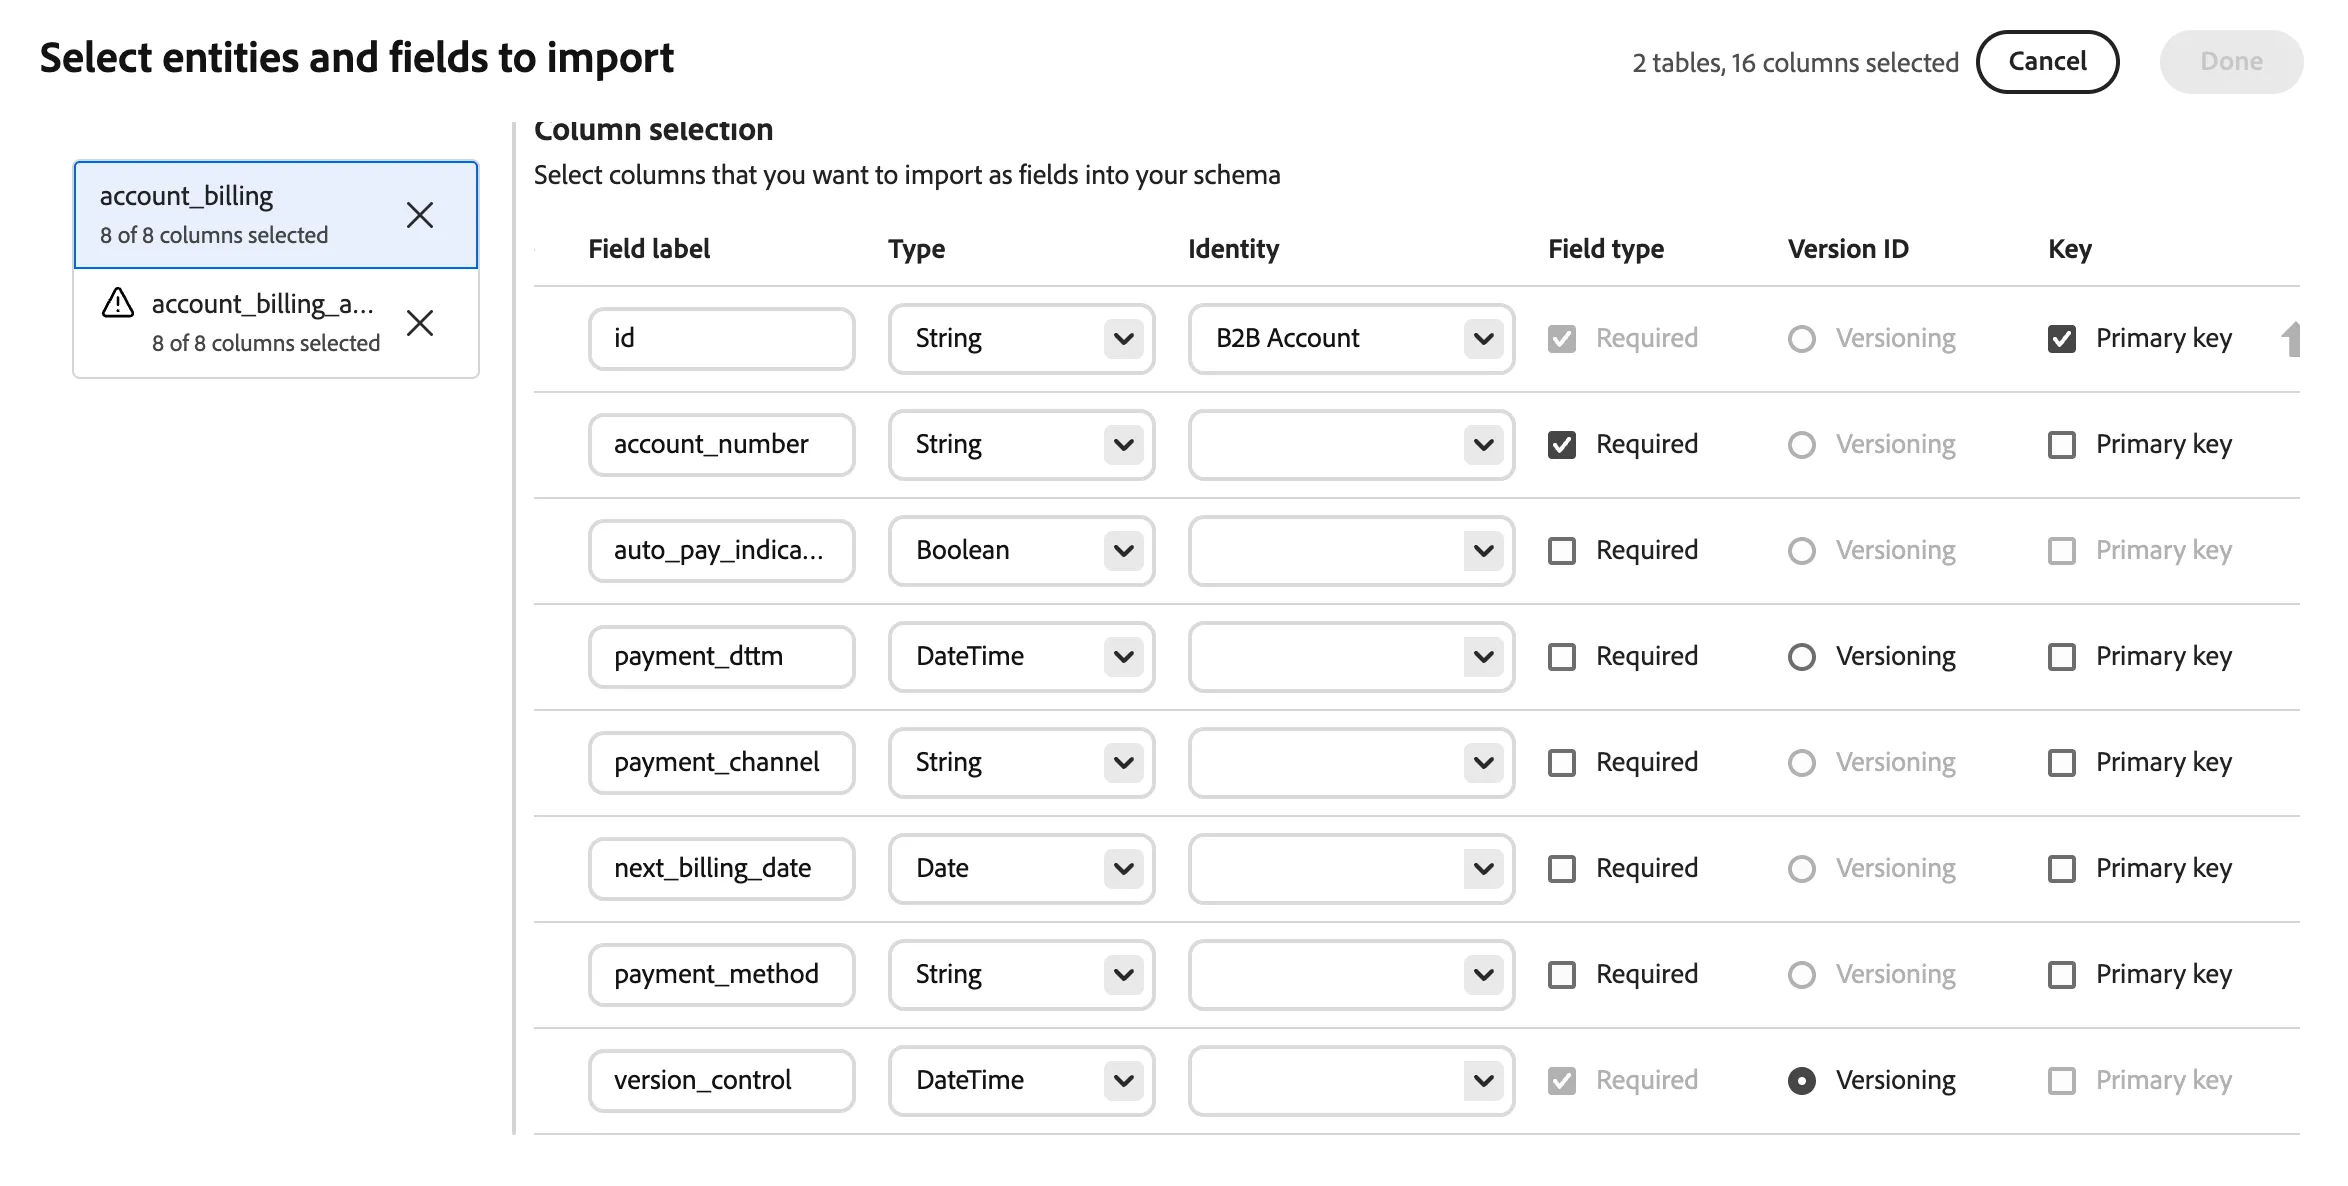Check Primary key for account_number
The height and width of the screenshot is (1186, 2348).
click(2062, 445)
